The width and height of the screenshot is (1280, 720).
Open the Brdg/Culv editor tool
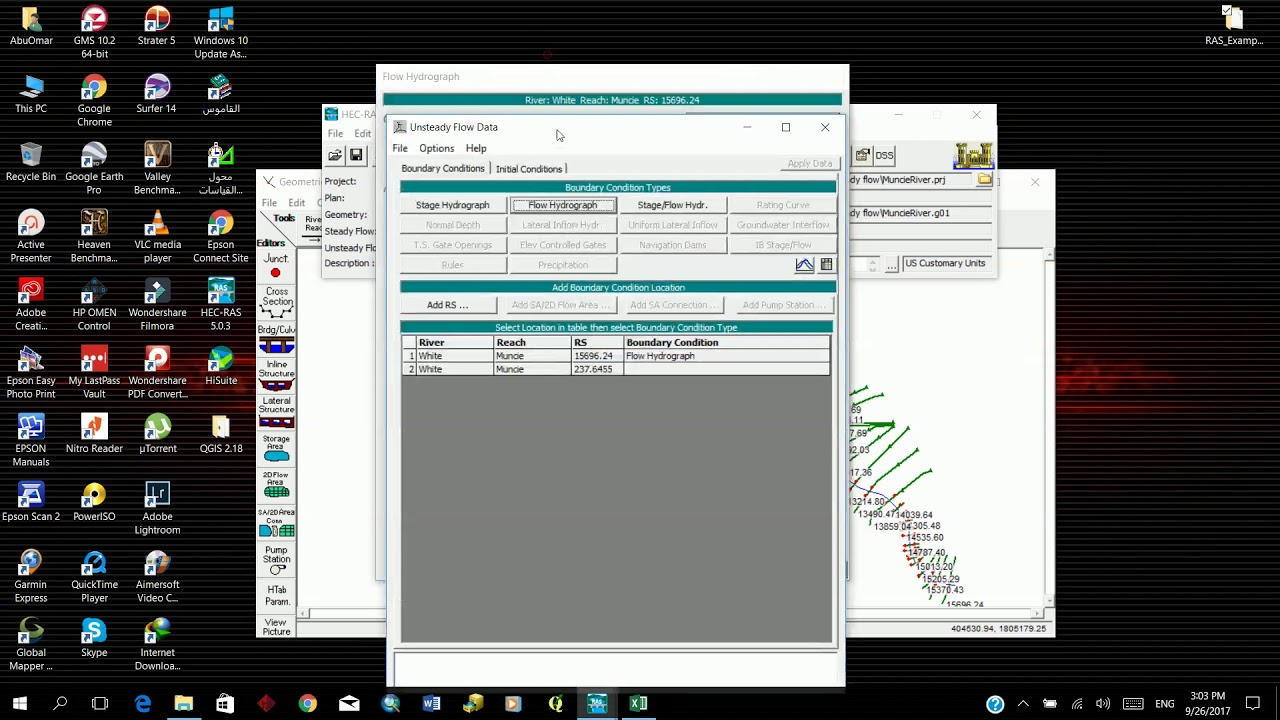tap(276, 340)
